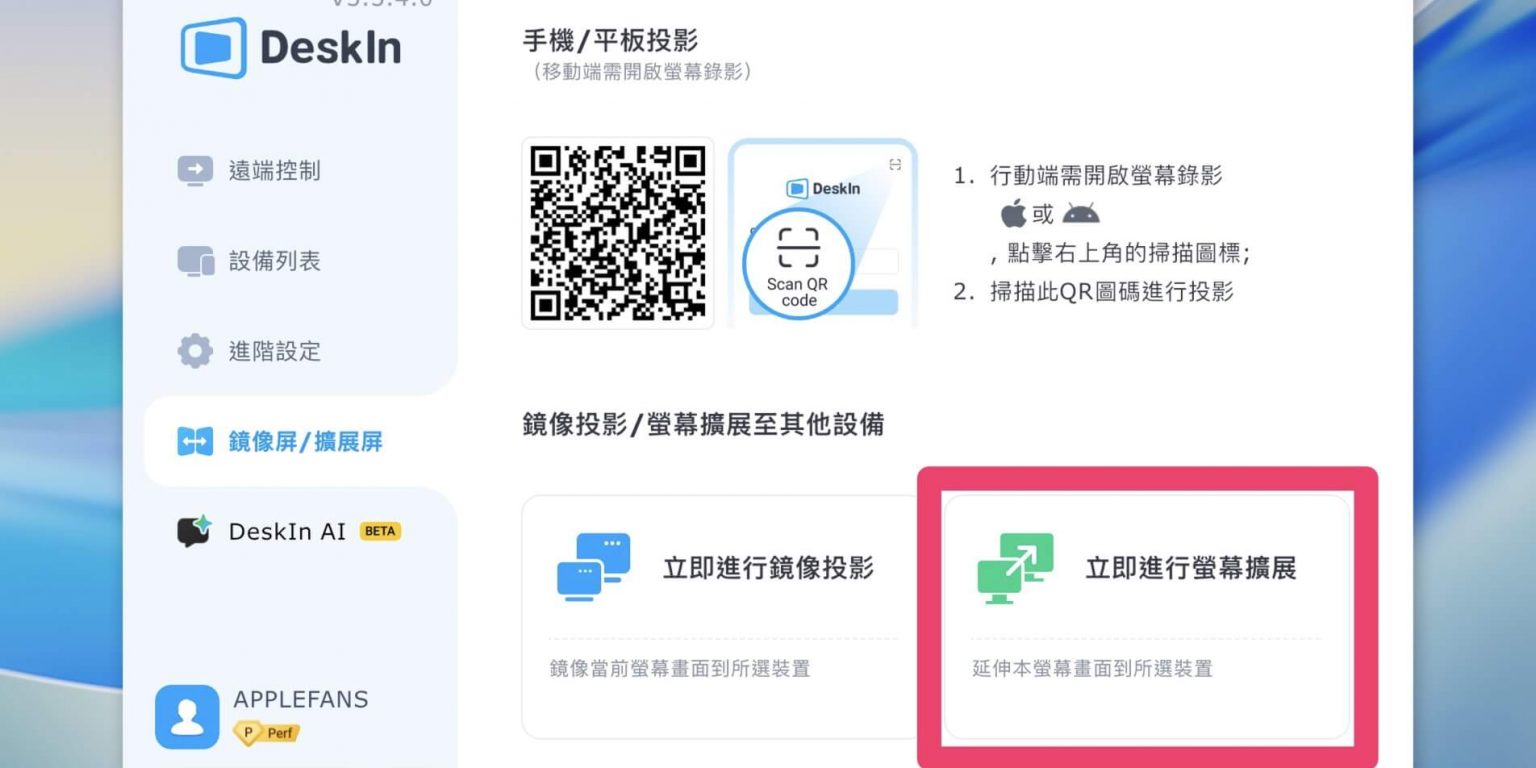Click the Android robot icon
The height and width of the screenshot is (768, 1536).
coord(1081,213)
